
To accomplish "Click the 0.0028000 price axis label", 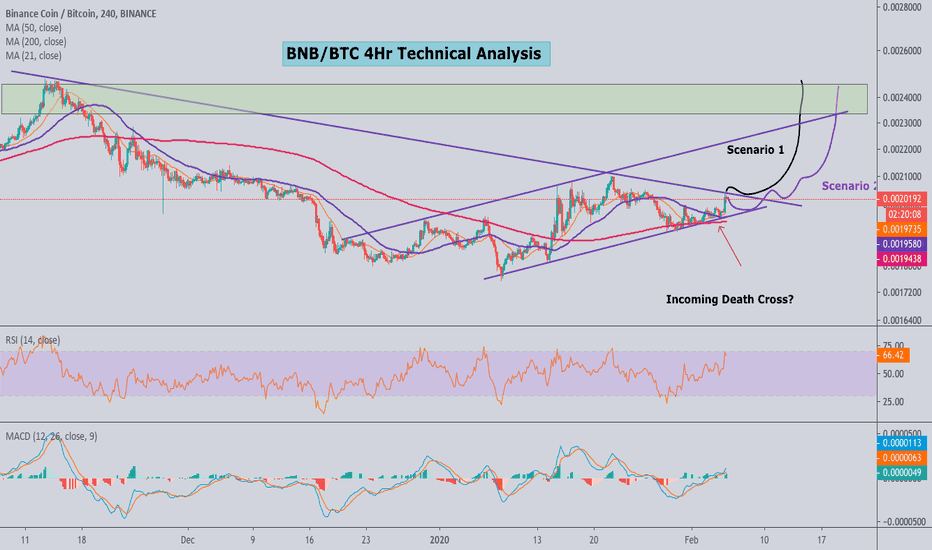I will [x=902, y=7].
